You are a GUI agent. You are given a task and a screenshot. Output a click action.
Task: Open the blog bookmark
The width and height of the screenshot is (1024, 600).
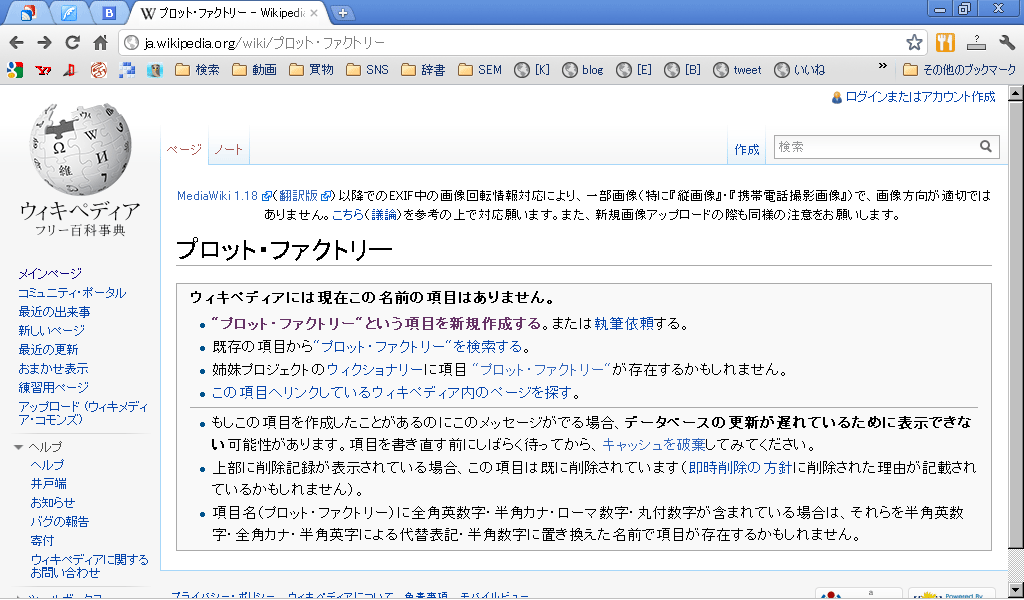click(583, 70)
